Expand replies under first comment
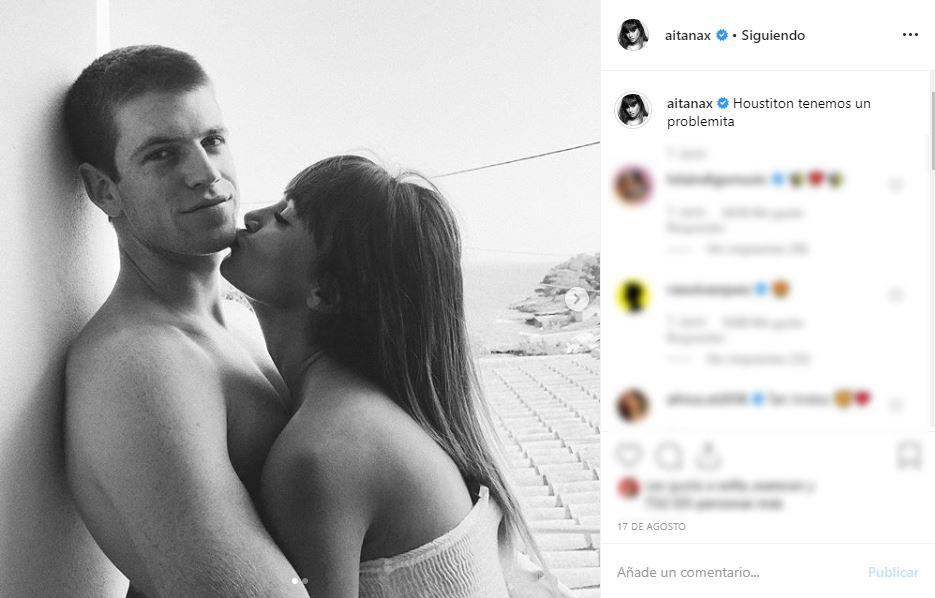This screenshot has width=935, height=598. [x=756, y=249]
